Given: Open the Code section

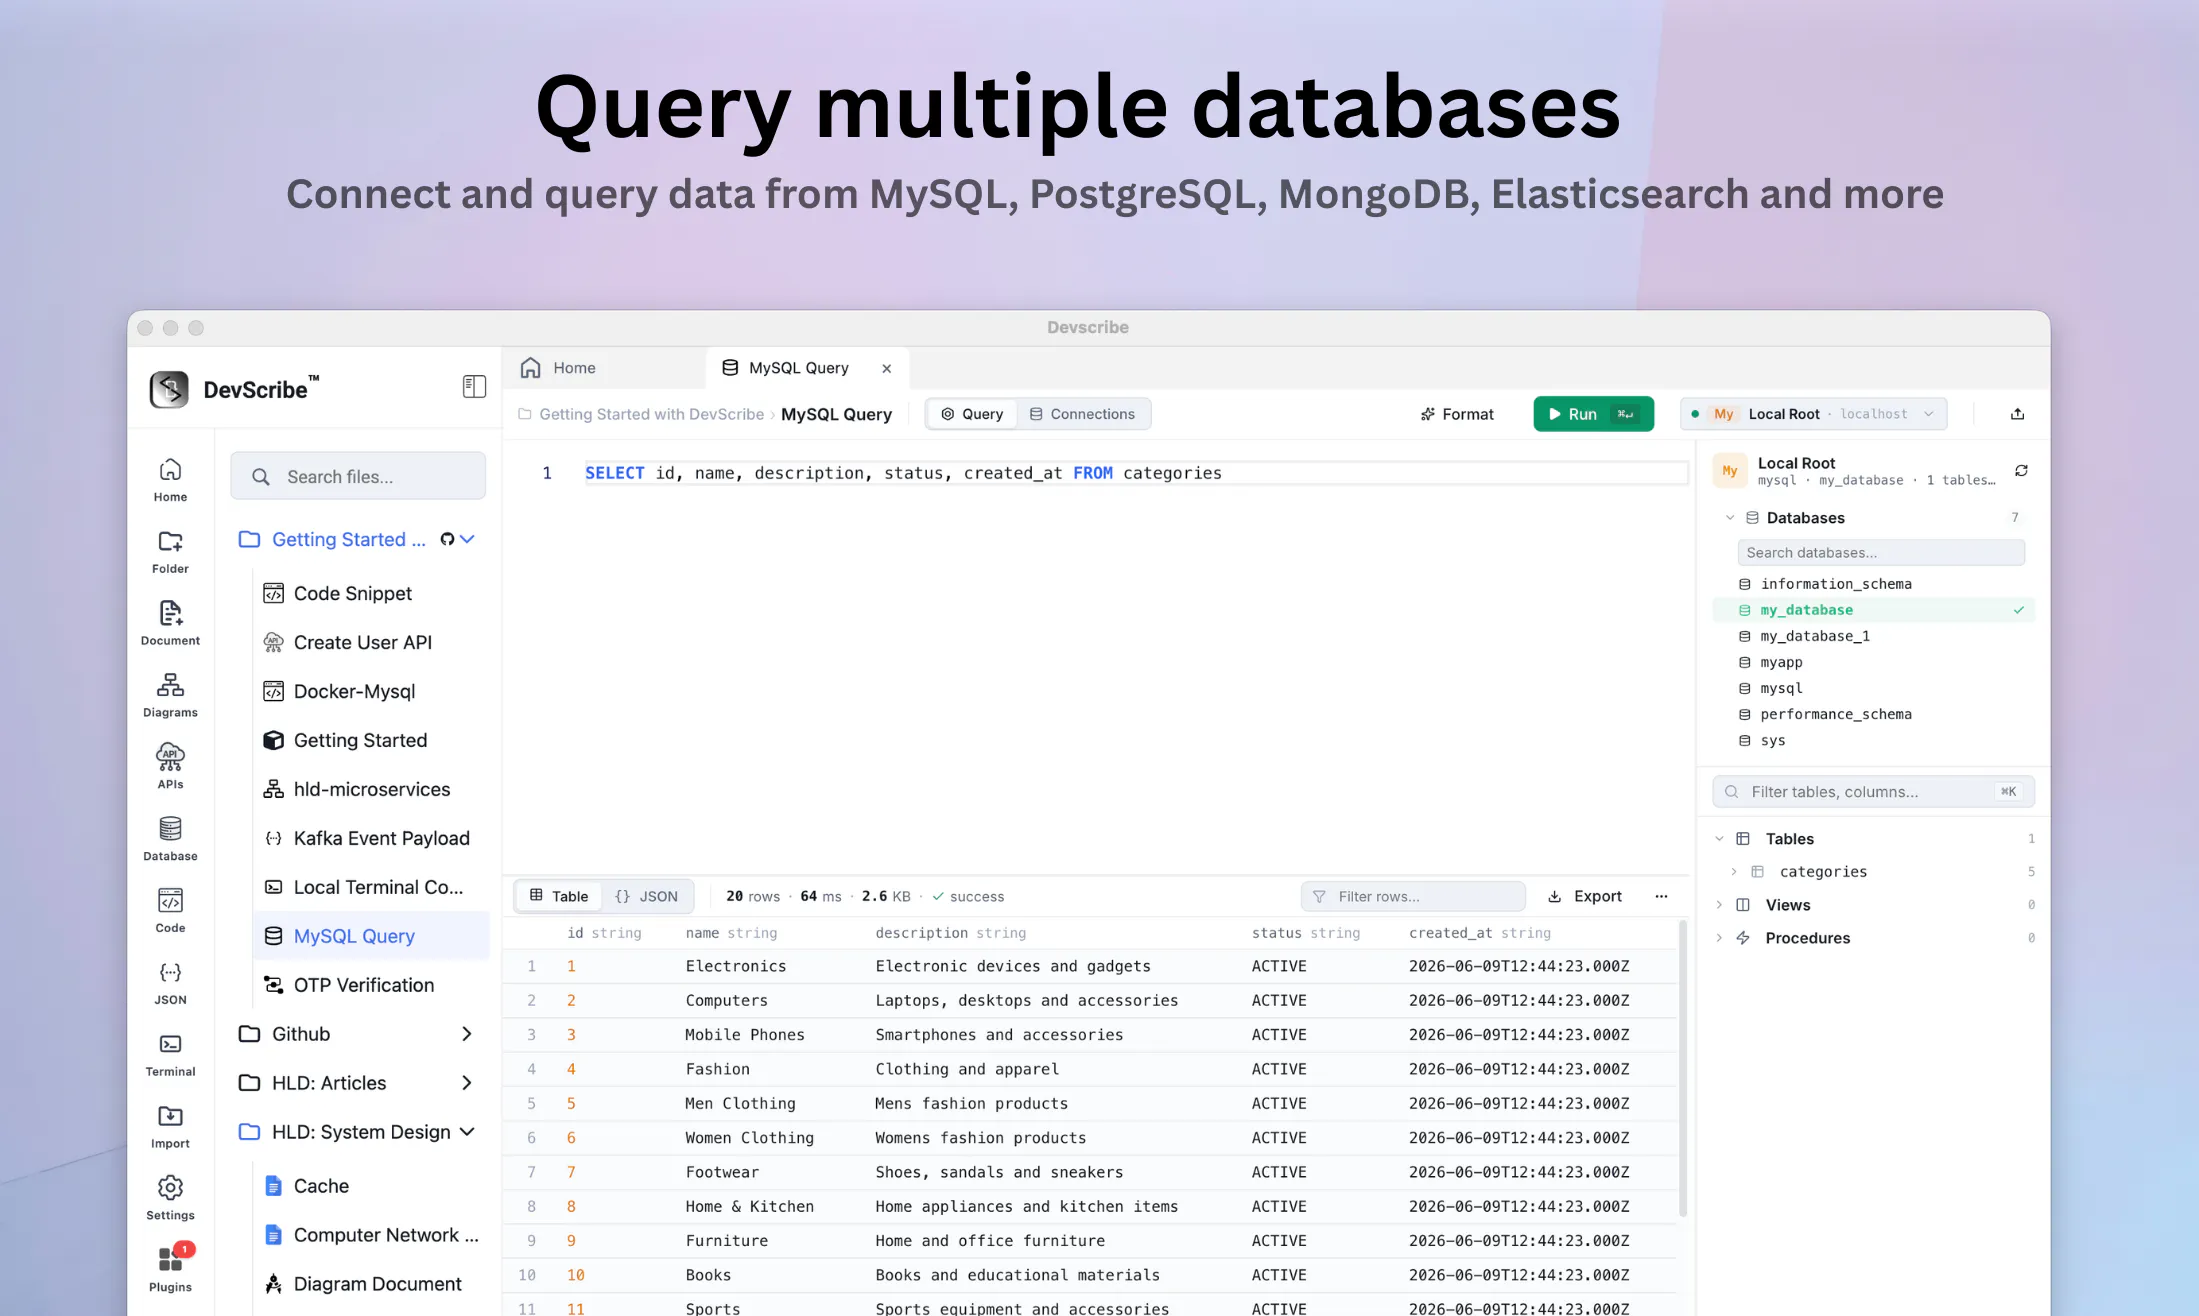Looking at the screenshot, I should [x=170, y=911].
